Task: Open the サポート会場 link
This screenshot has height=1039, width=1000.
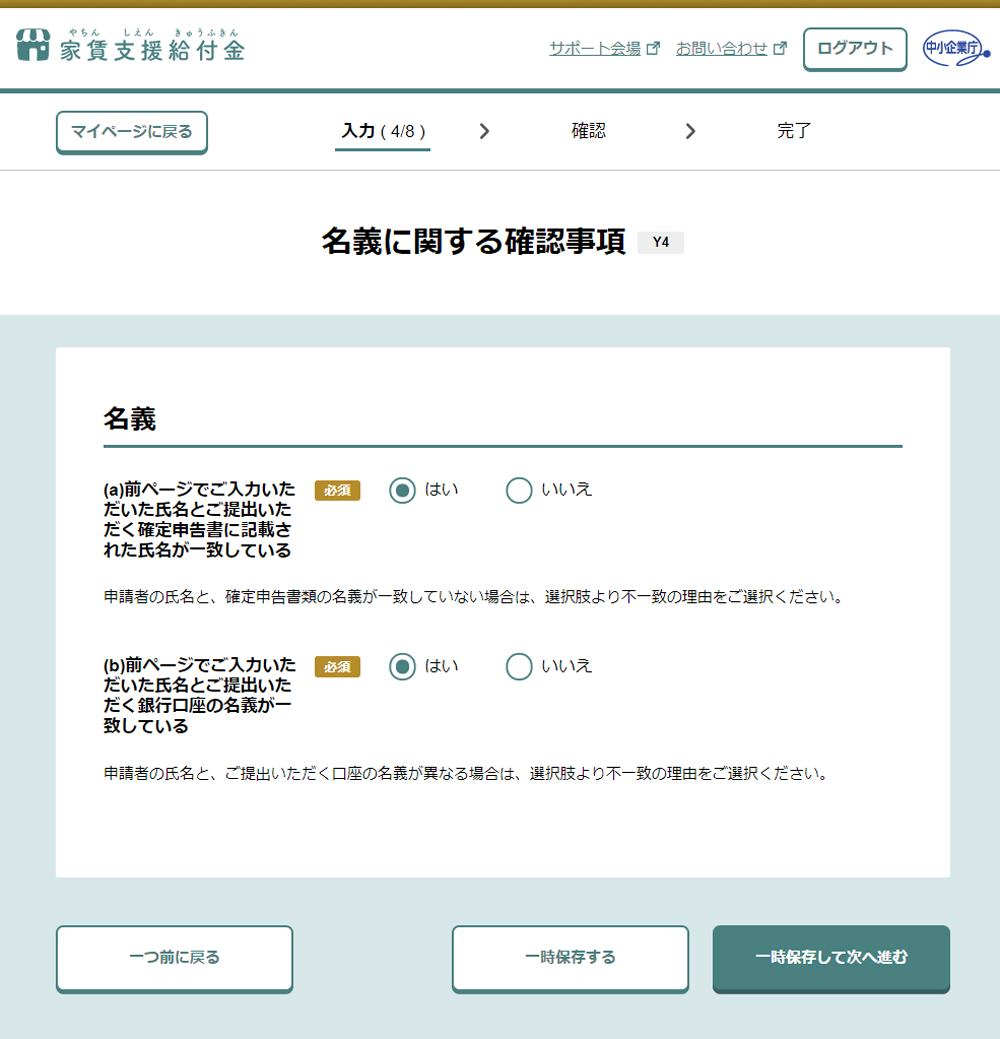Action: click(595, 48)
